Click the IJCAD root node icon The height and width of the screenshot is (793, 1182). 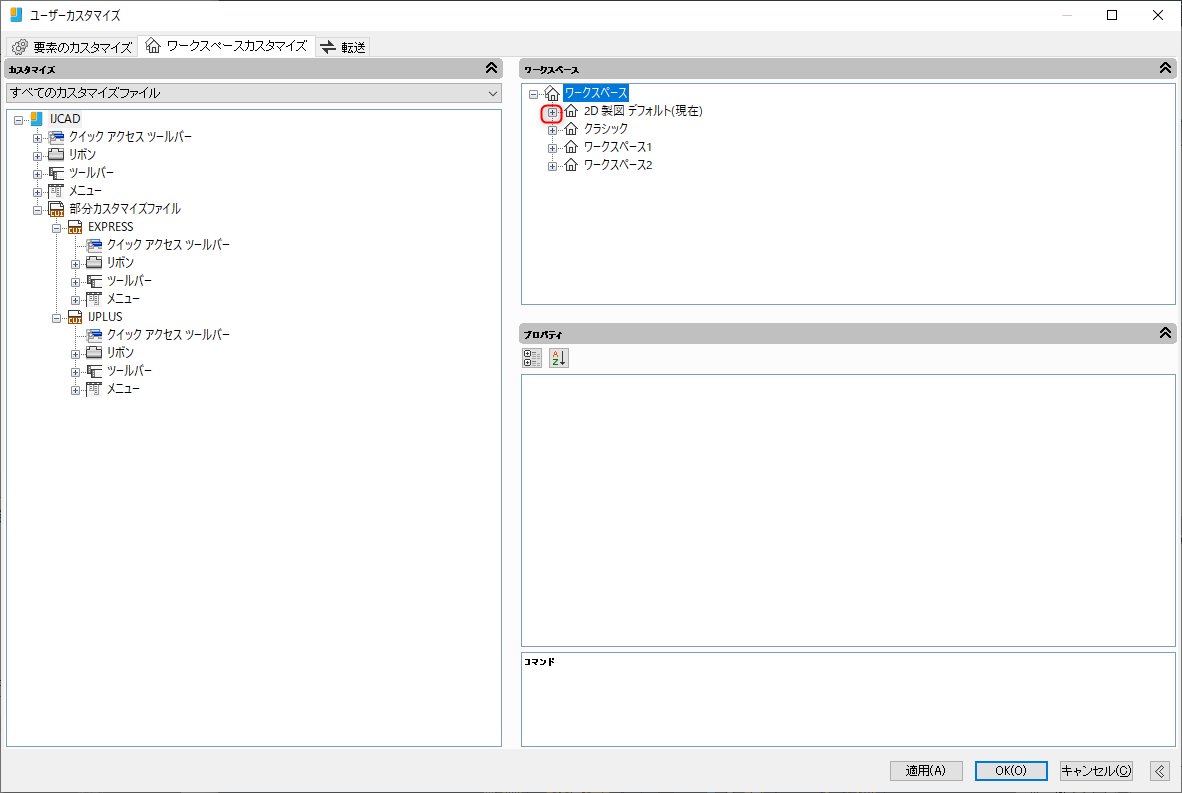click(x=36, y=118)
